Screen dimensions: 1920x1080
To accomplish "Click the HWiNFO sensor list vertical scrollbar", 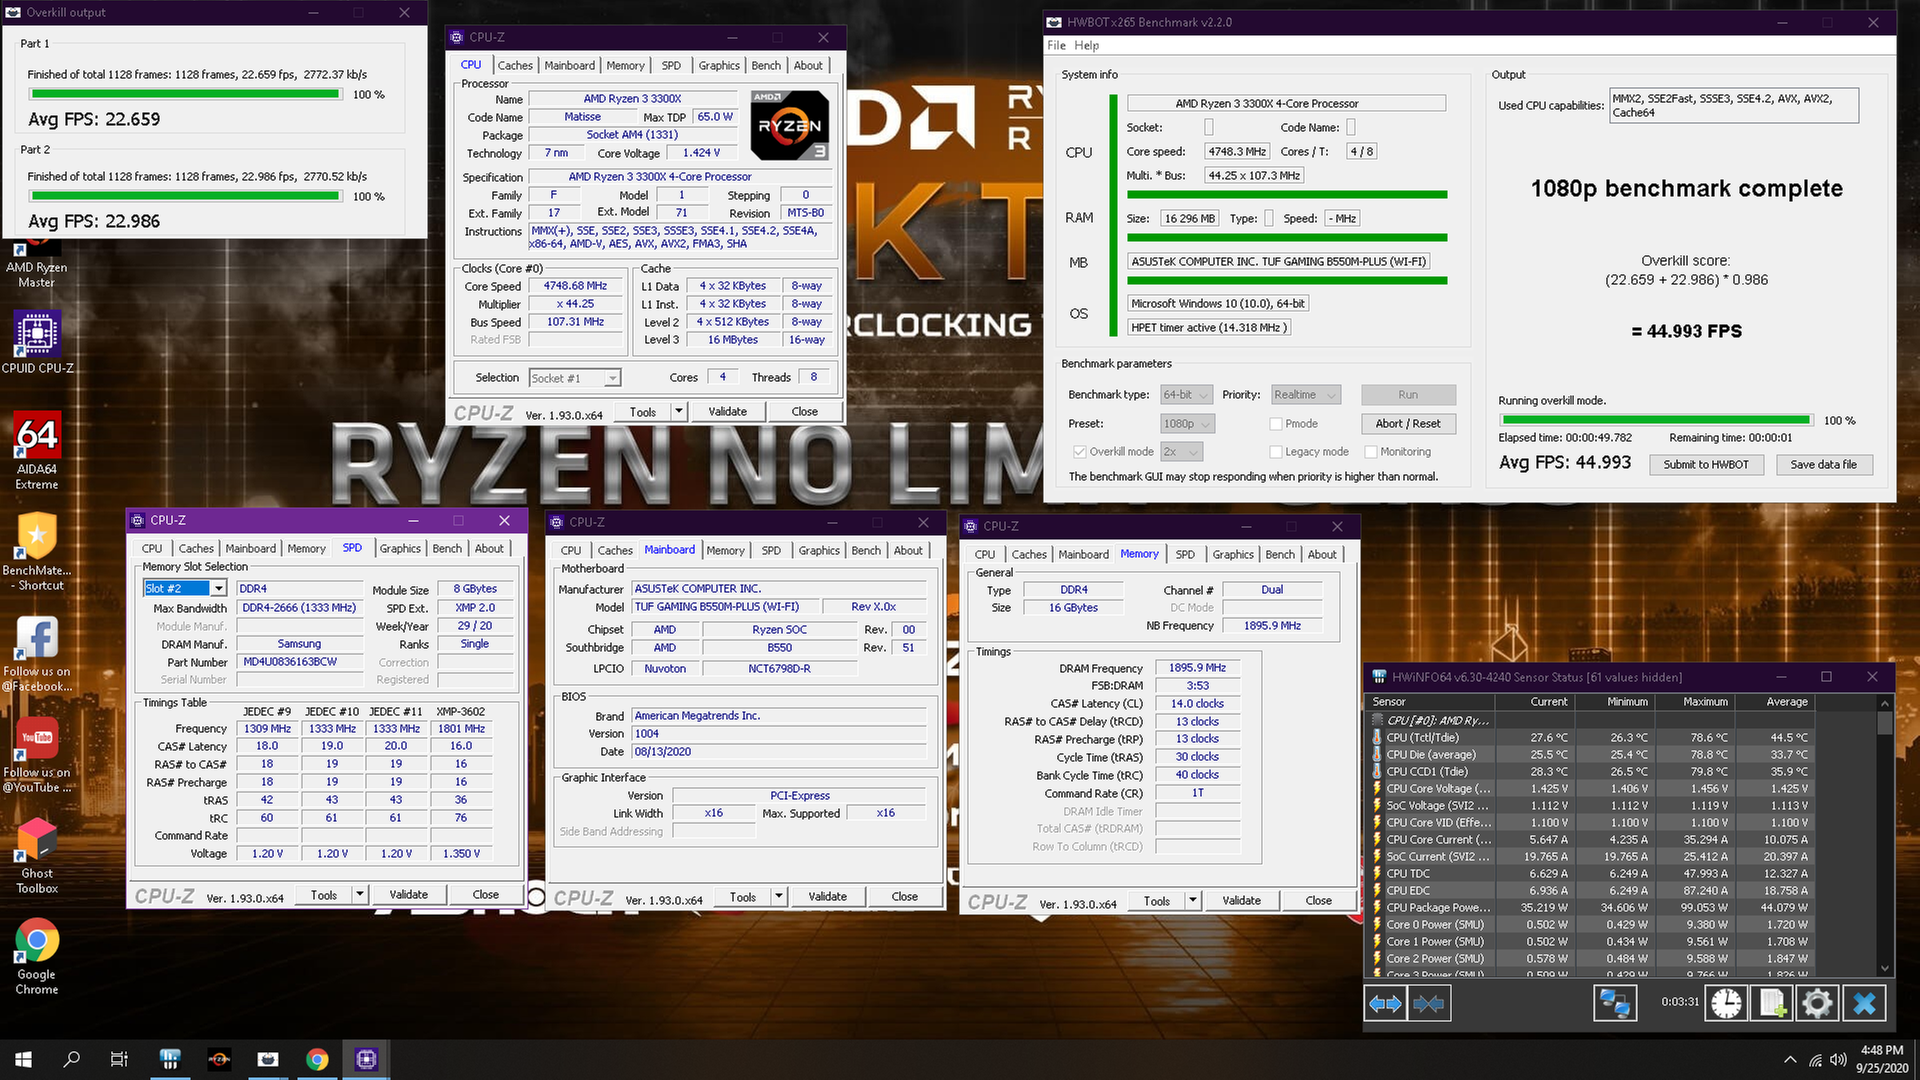I will point(1885,834).
